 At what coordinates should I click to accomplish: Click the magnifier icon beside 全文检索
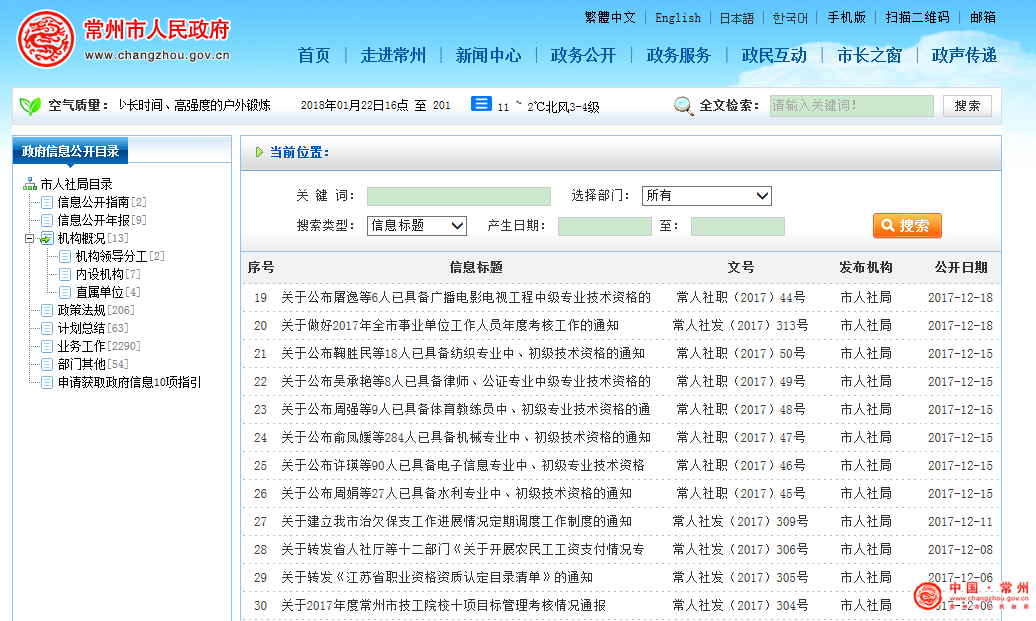pyautogui.click(x=684, y=106)
